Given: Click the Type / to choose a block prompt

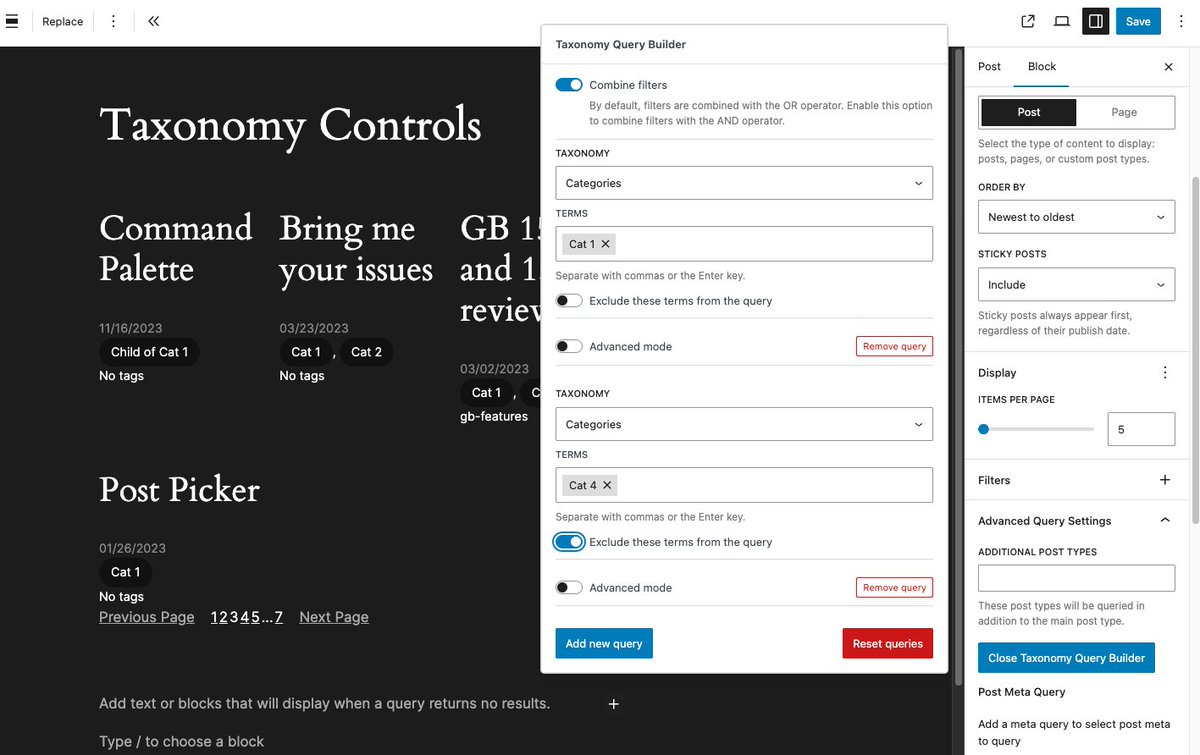Looking at the screenshot, I should (182, 741).
